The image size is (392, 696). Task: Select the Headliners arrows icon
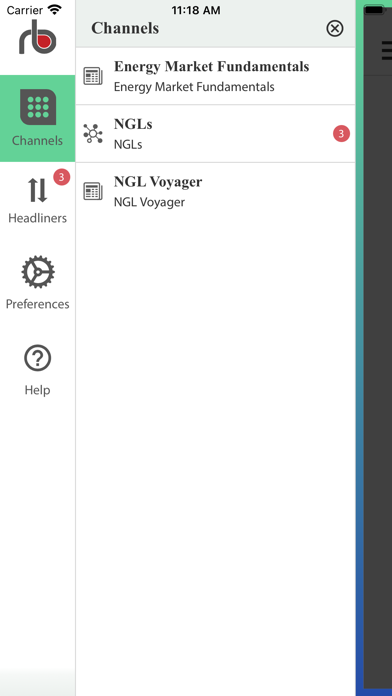[x=37, y=190]
